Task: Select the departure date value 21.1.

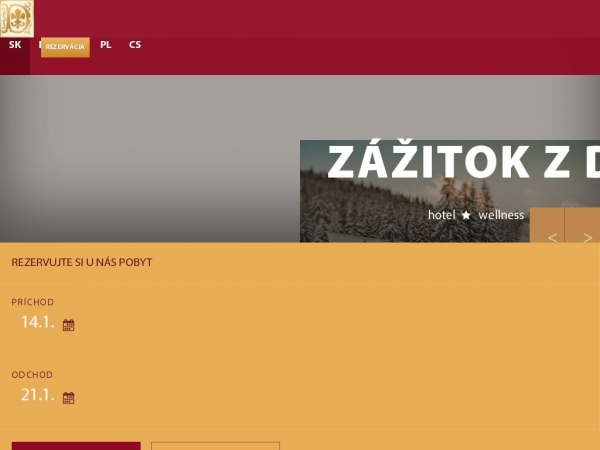Action: pyautogui.click(x=38, y=395)
